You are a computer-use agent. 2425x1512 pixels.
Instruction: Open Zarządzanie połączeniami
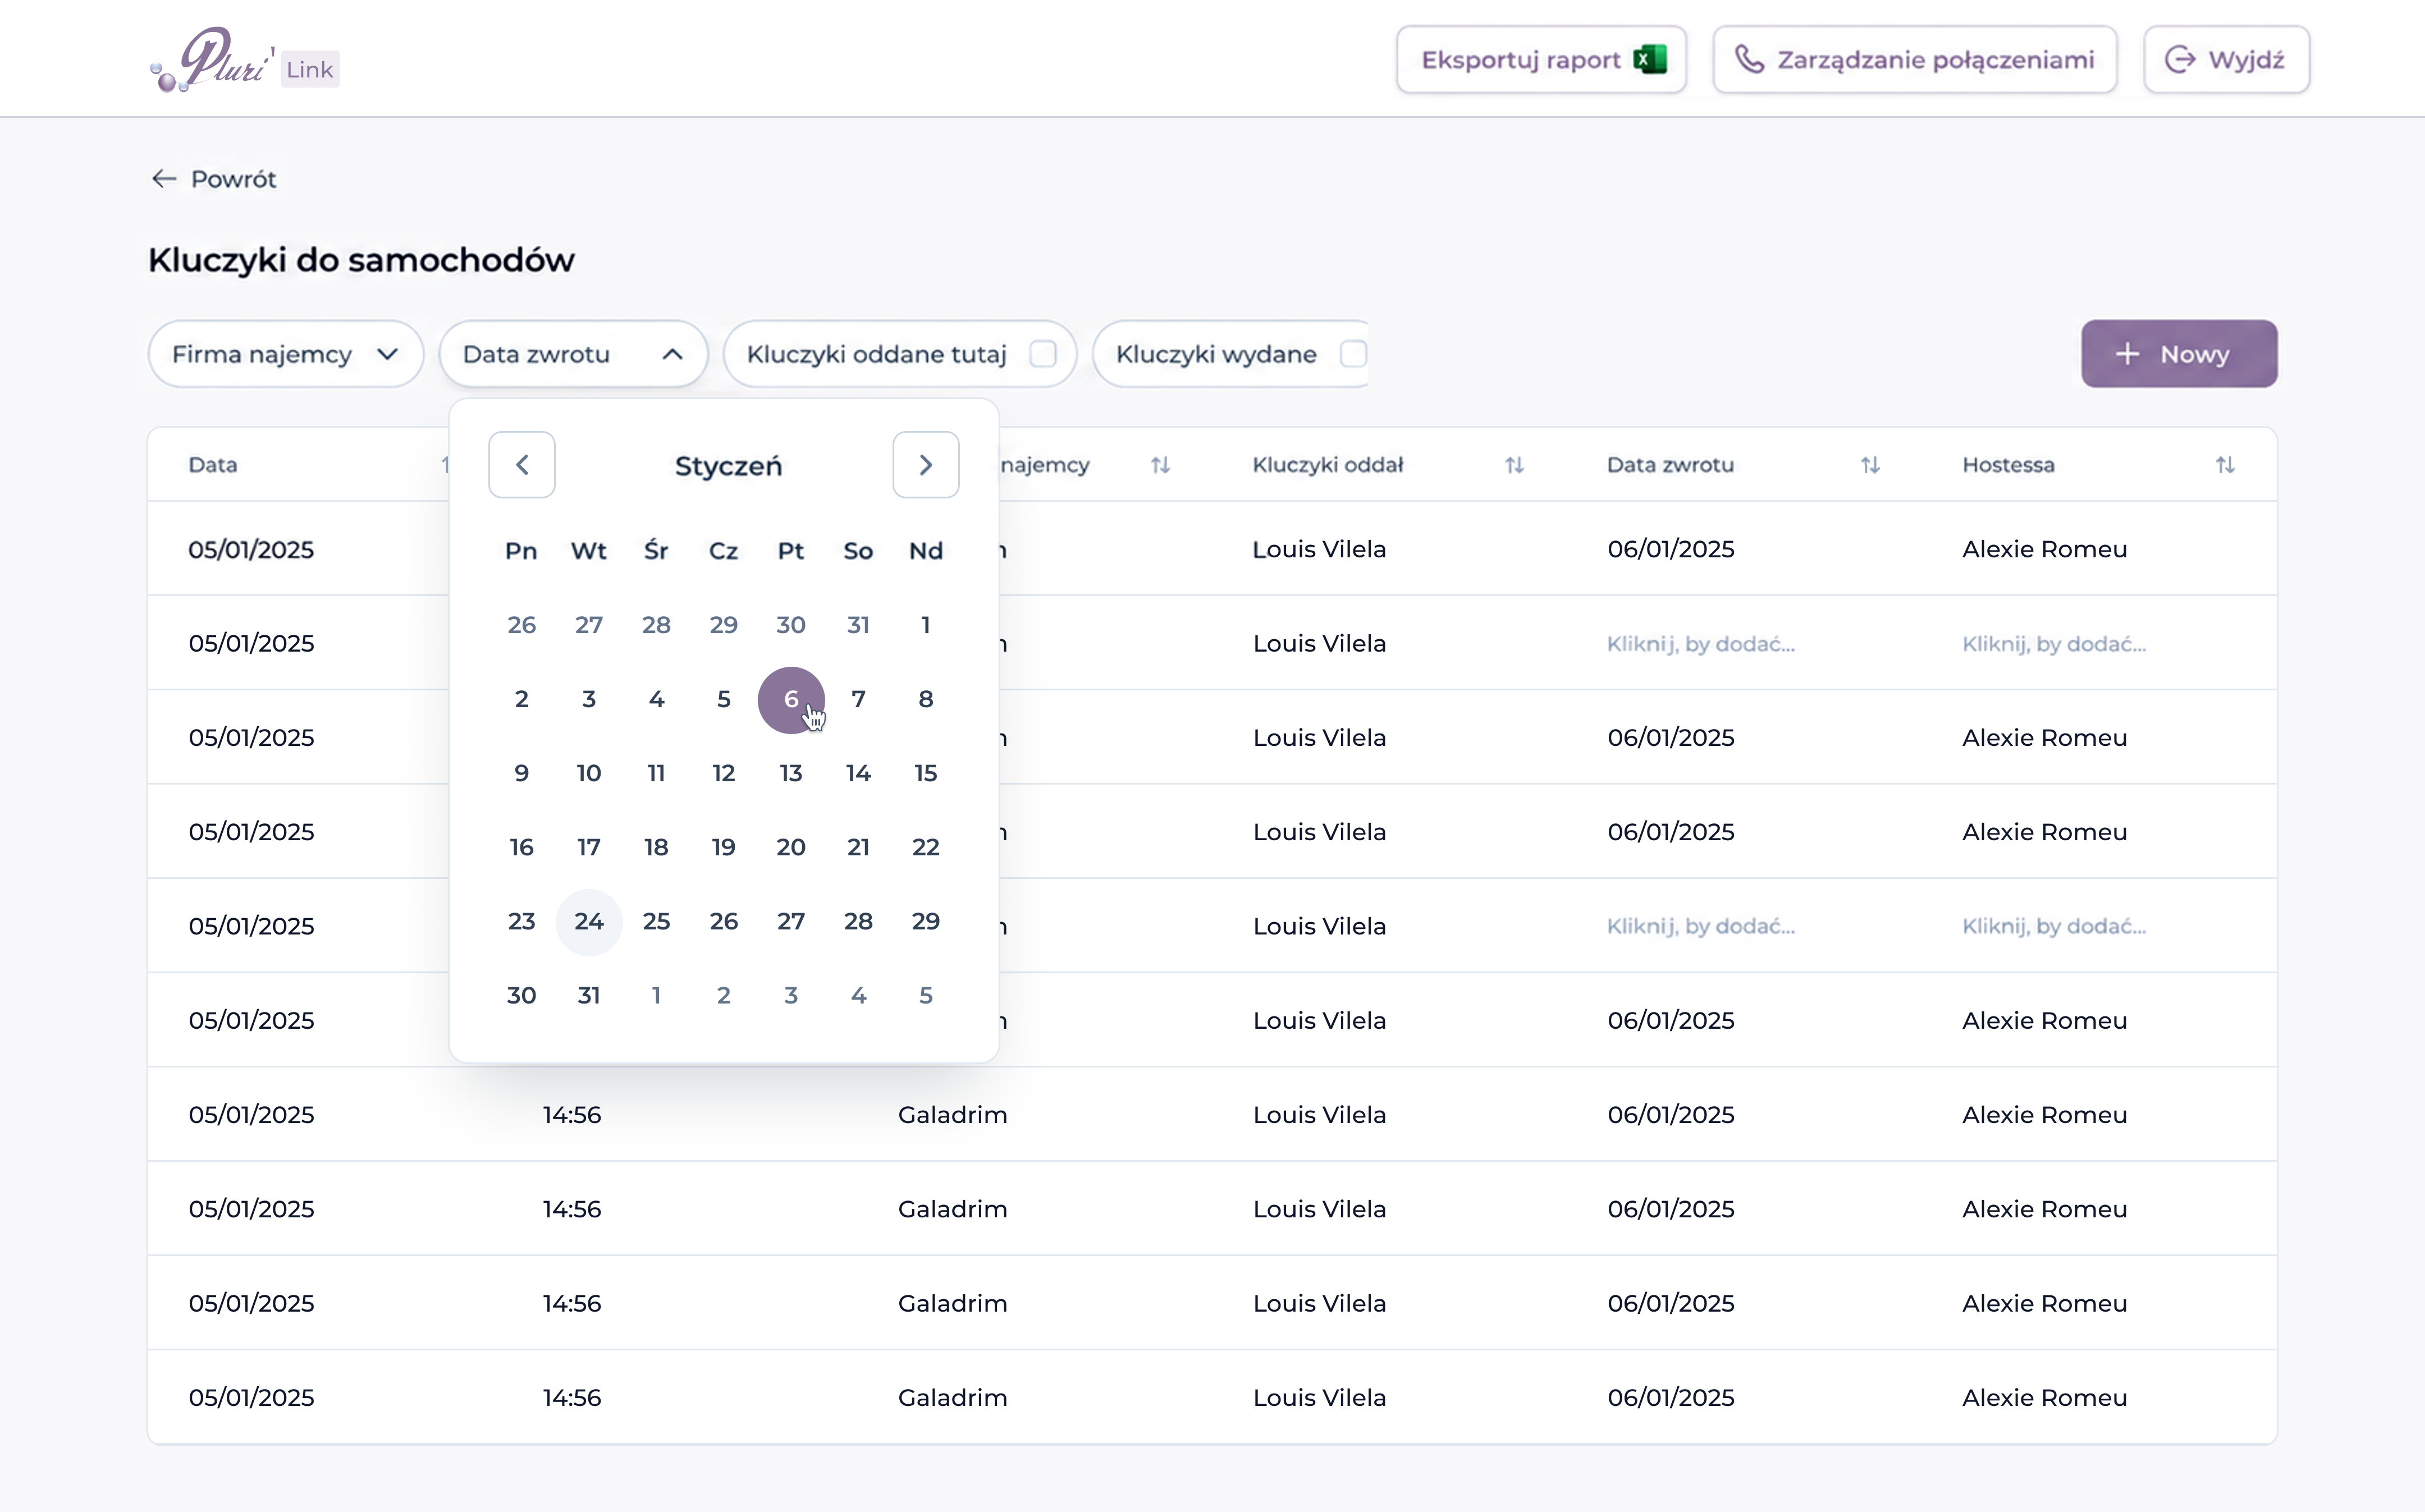pos(1915,60)
